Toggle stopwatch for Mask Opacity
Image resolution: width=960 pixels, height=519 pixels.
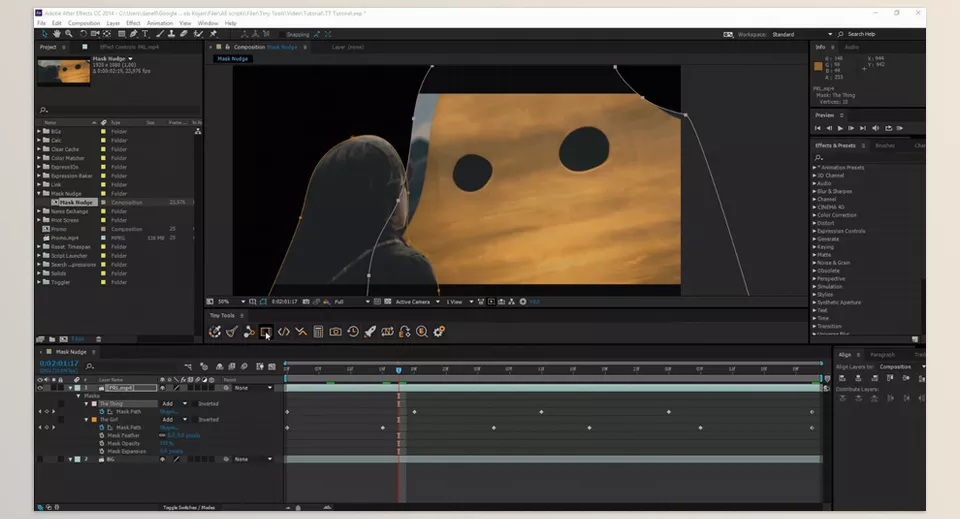[102, 444]
